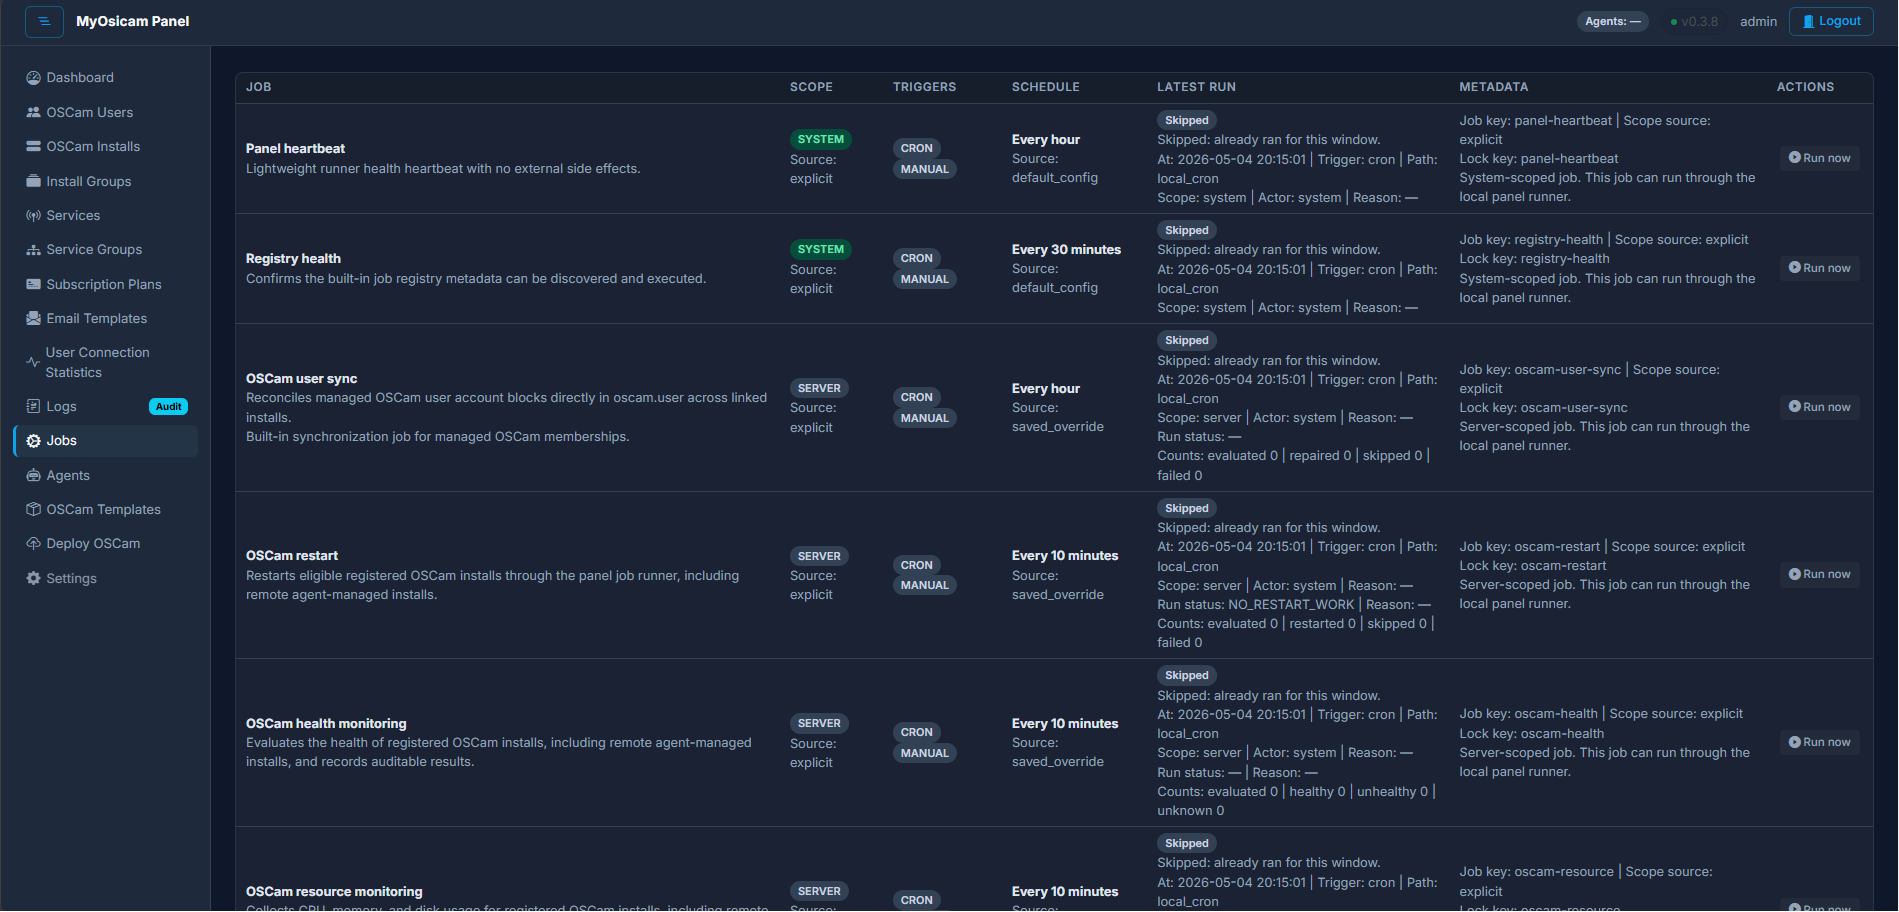1899x912 pixels.
Task: Click the Install Groups icon
Action: pyautogui.click(x=33, y=181)
